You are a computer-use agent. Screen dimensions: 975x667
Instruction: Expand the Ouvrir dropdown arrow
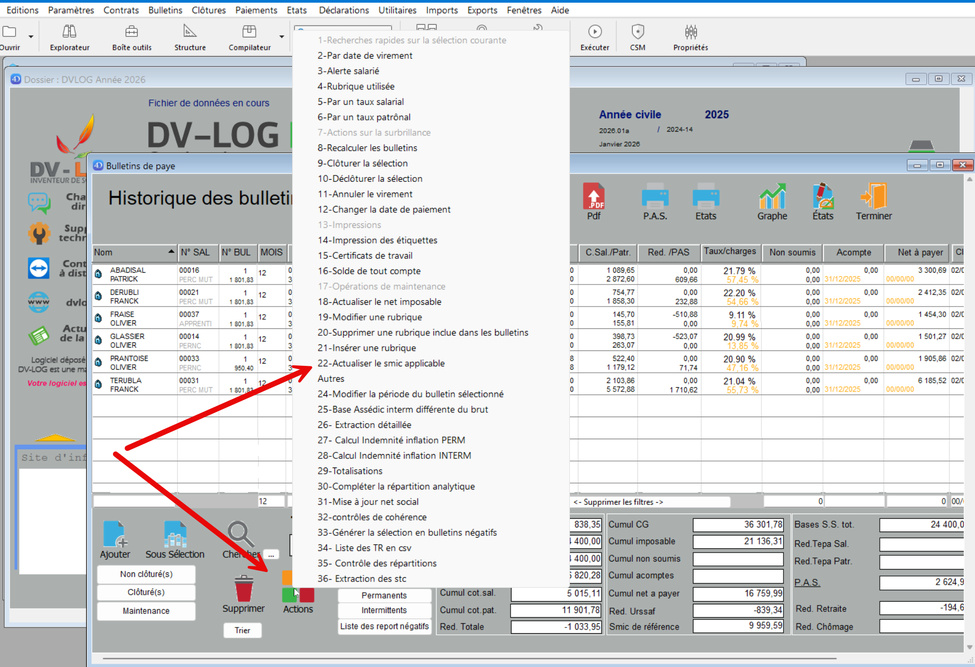[x=31, y=37]
